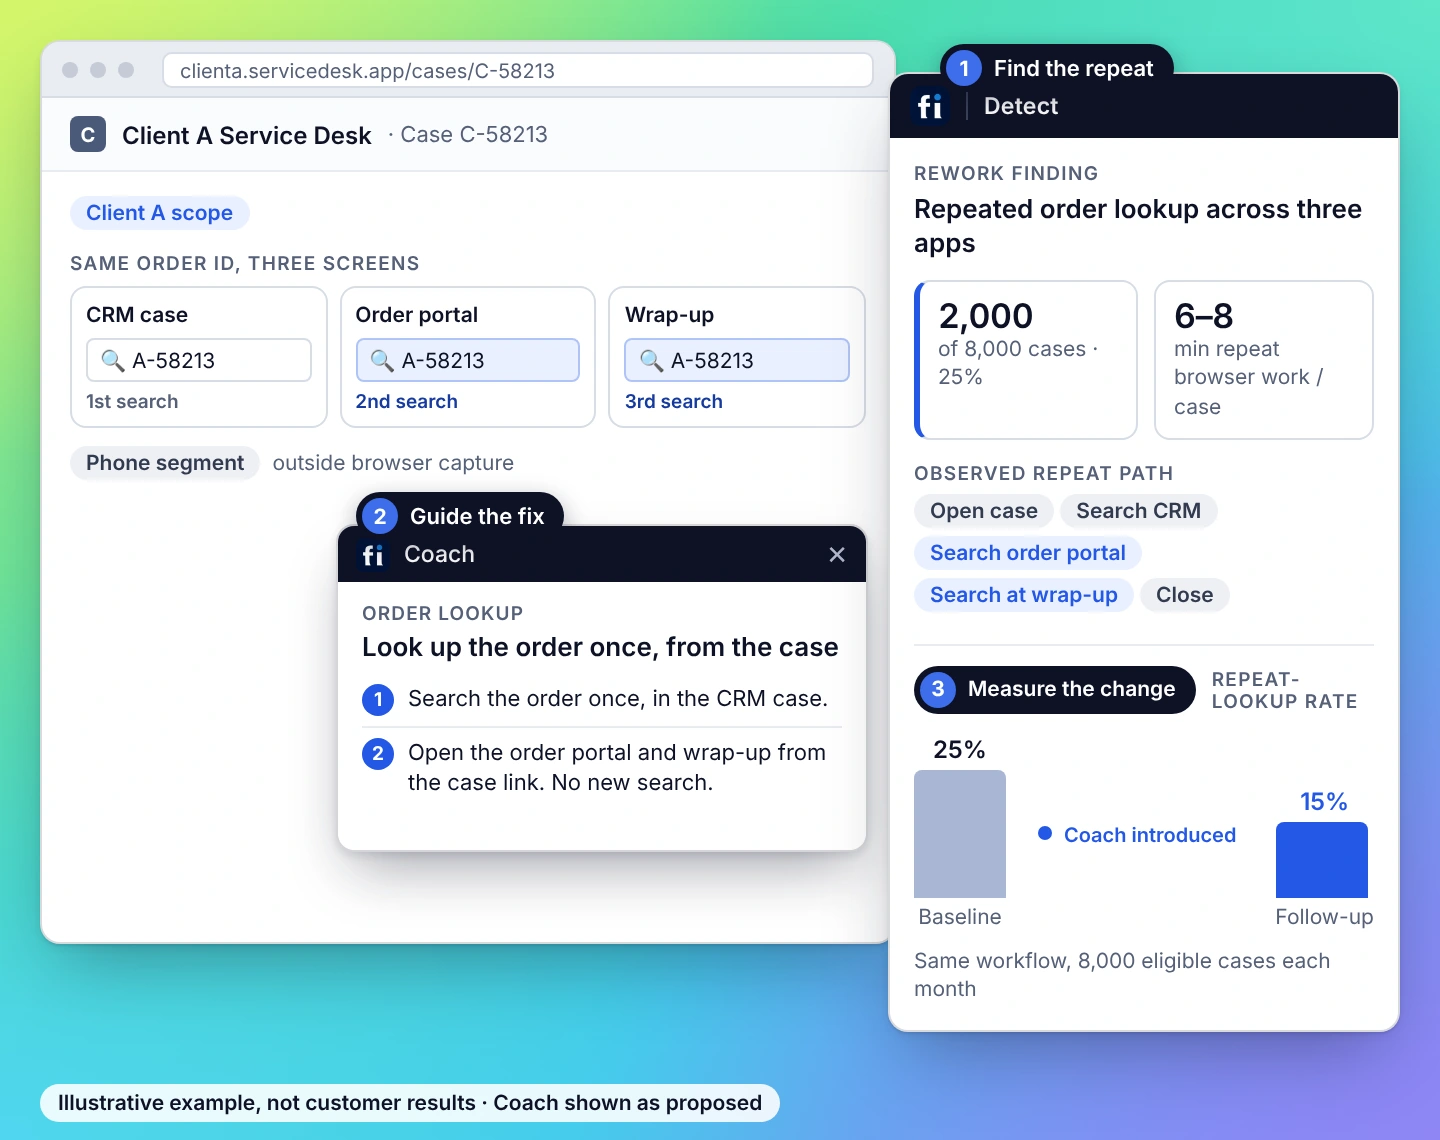This screenshot has height=1140, width=1440.
Task: Click the Phone segment chip
Action: point(165,463)
